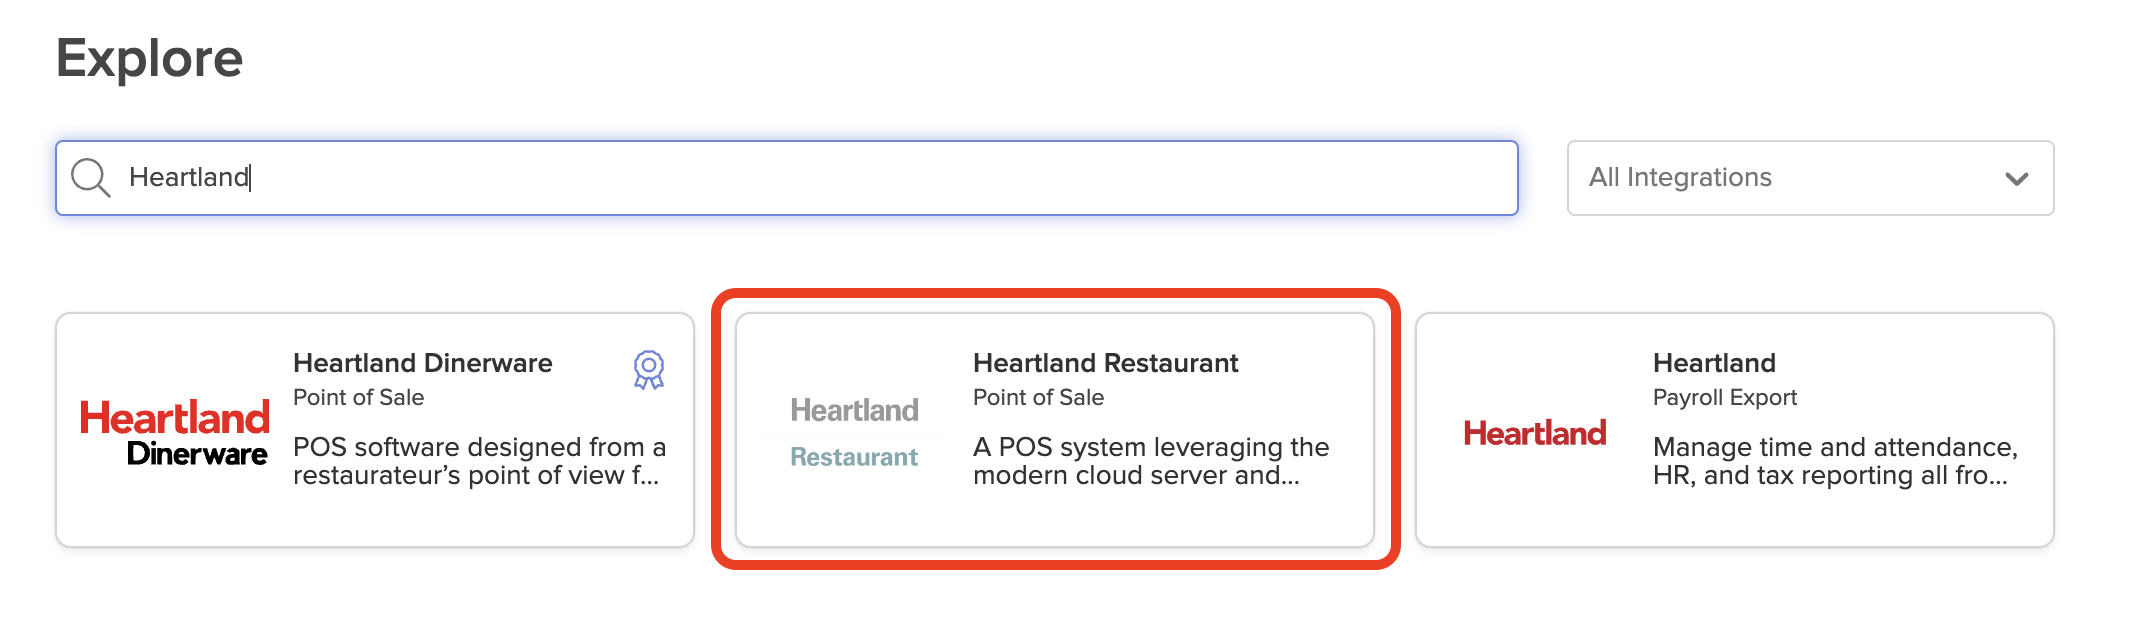Focus the Heartland search field
This screenshot has width=2142, height=634.
pos(787,178)
